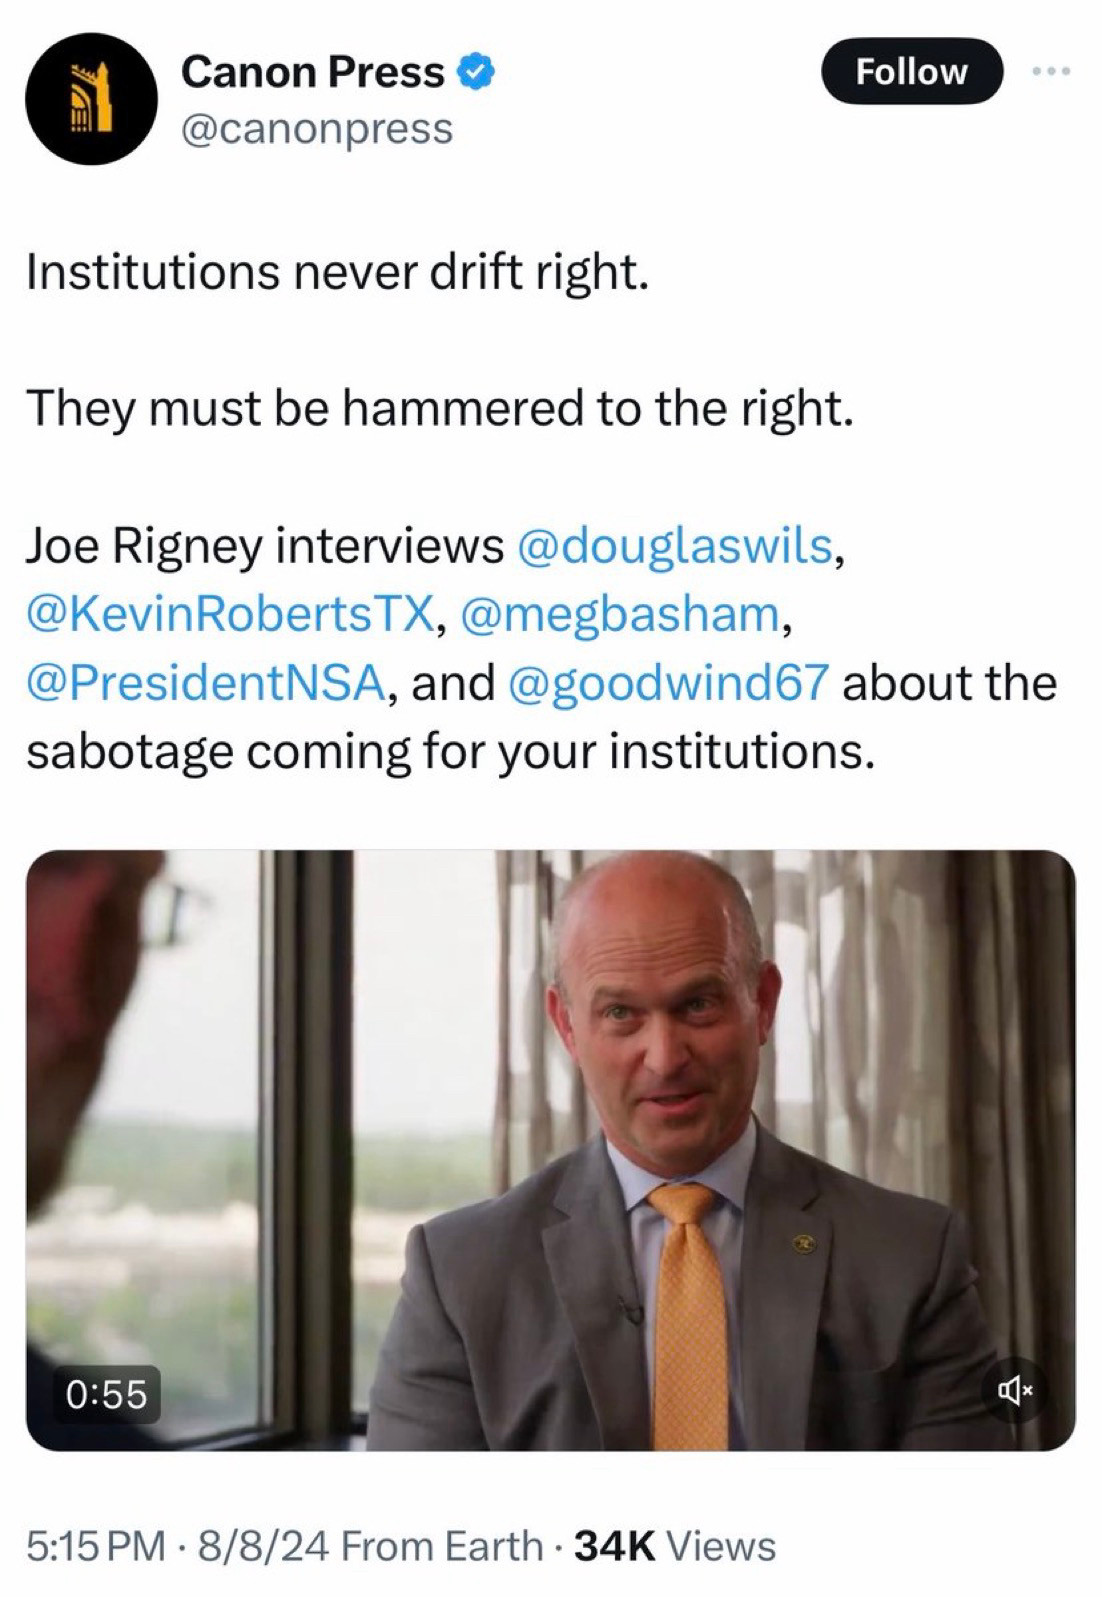Open the Canon Press profile avatar
The height and width of the screenshot is (1597, 1102).
(x=91, y=98)
